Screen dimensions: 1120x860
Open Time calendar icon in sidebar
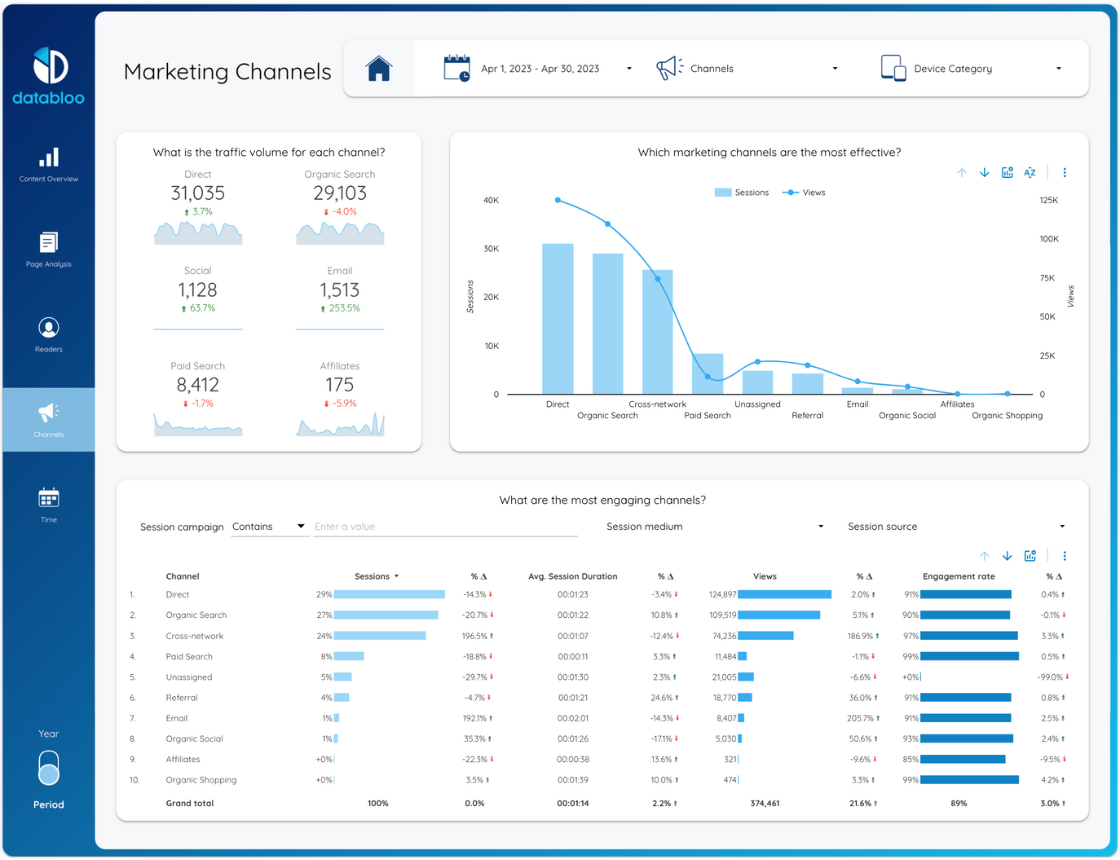[x=49, y=498]
